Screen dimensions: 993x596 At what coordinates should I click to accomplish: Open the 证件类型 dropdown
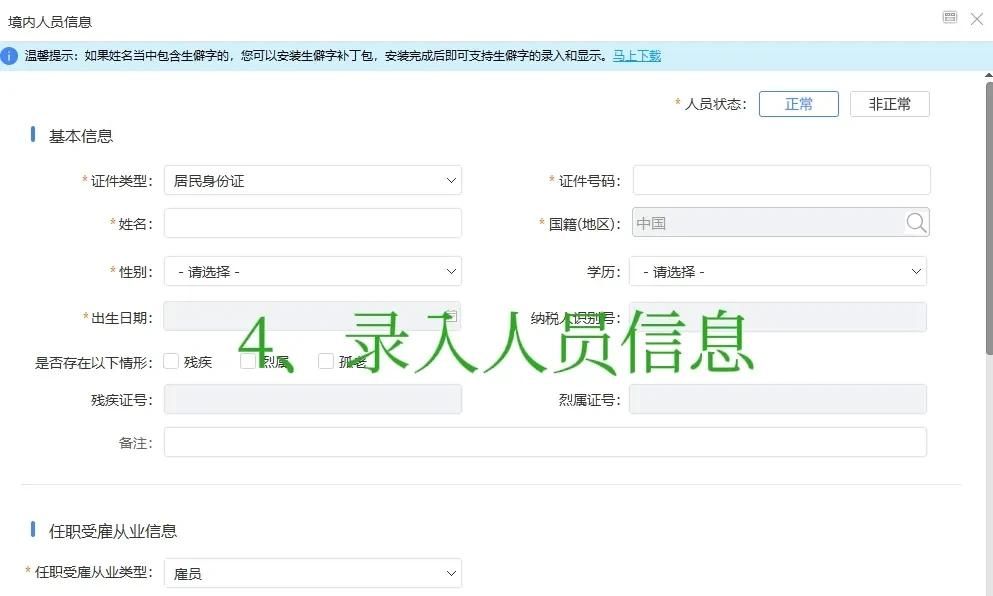(x=313, y=180)
